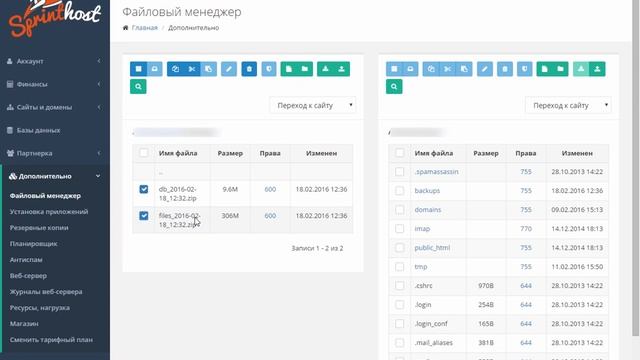Open Журналы веб-сервера in sidebar
640x360 pixels.
(46, 292)
